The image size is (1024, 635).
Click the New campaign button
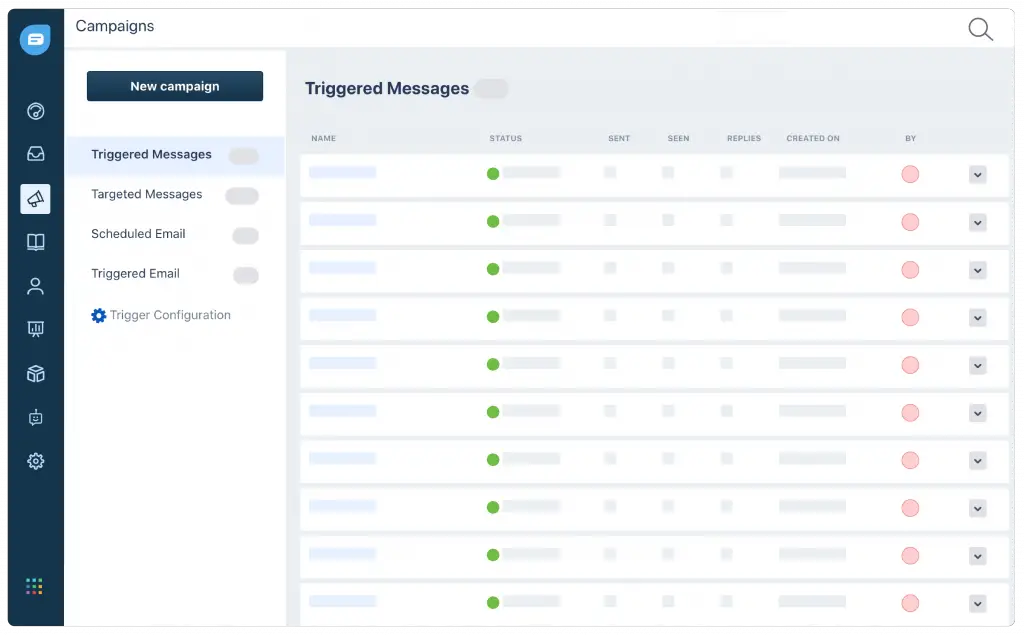tap(175, 86)
